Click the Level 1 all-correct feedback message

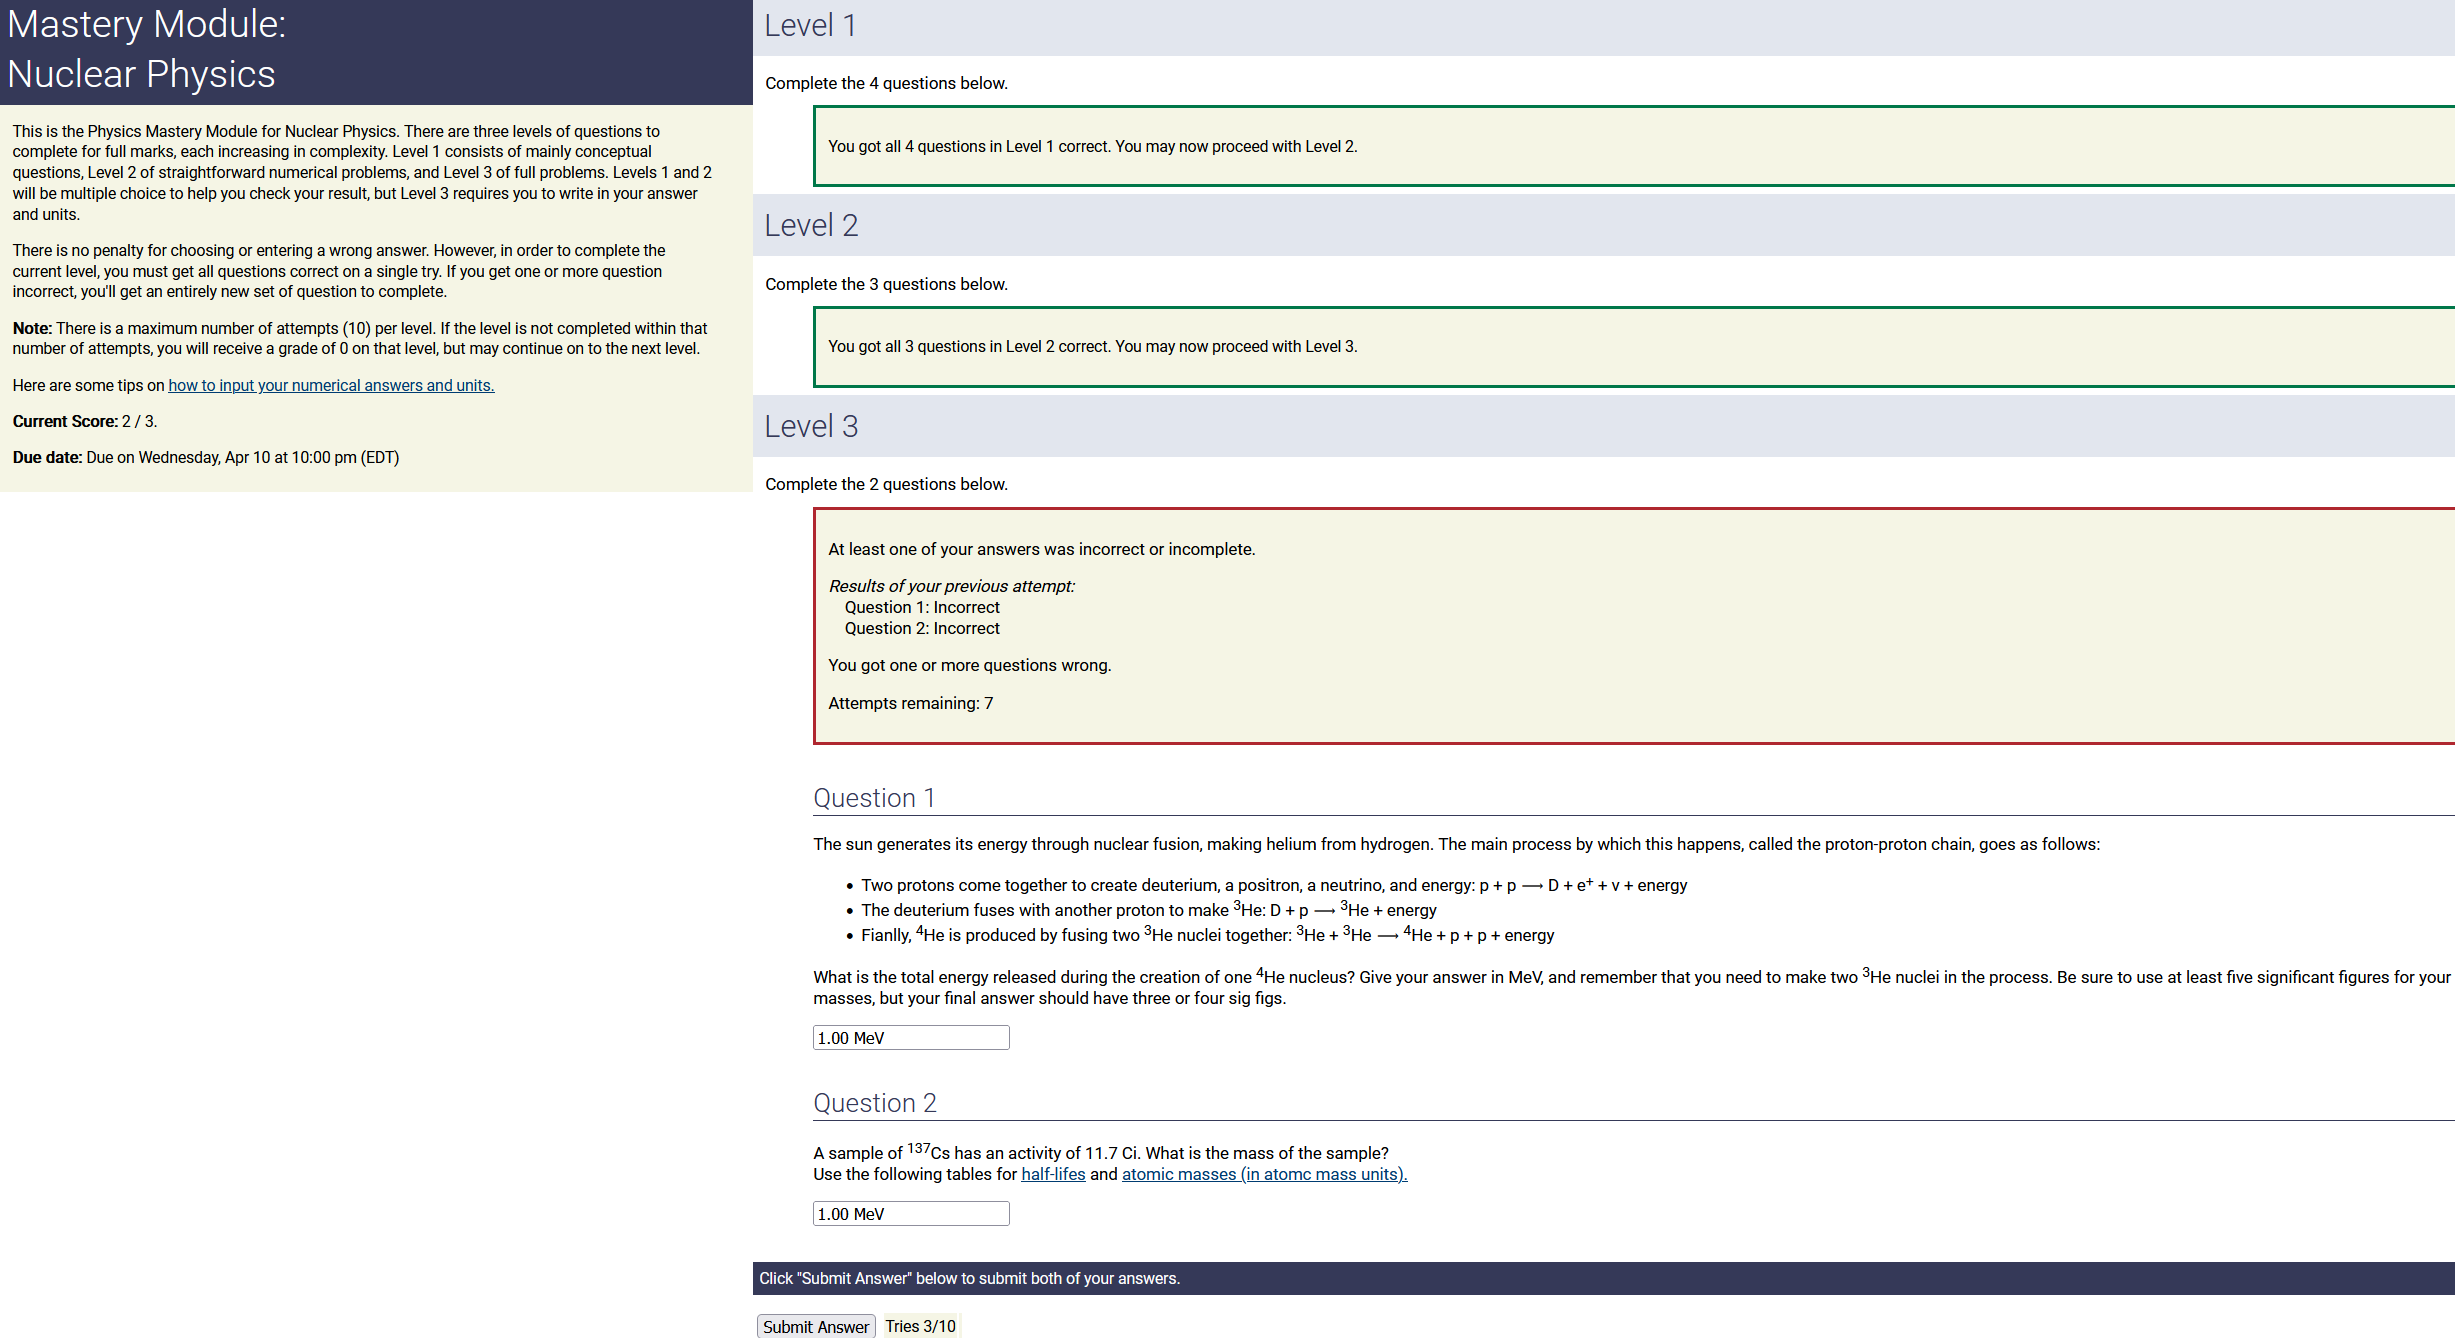pyautogui.click(x=1092, y=146)
